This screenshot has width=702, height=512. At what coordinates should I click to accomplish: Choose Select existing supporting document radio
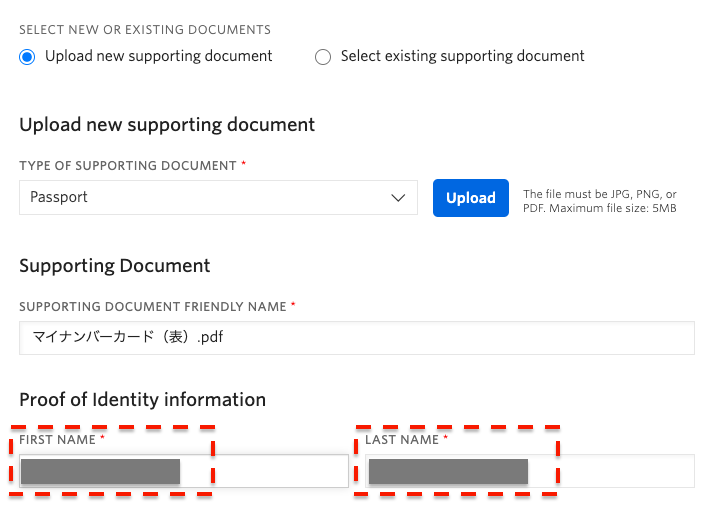(x=323, y=57)
